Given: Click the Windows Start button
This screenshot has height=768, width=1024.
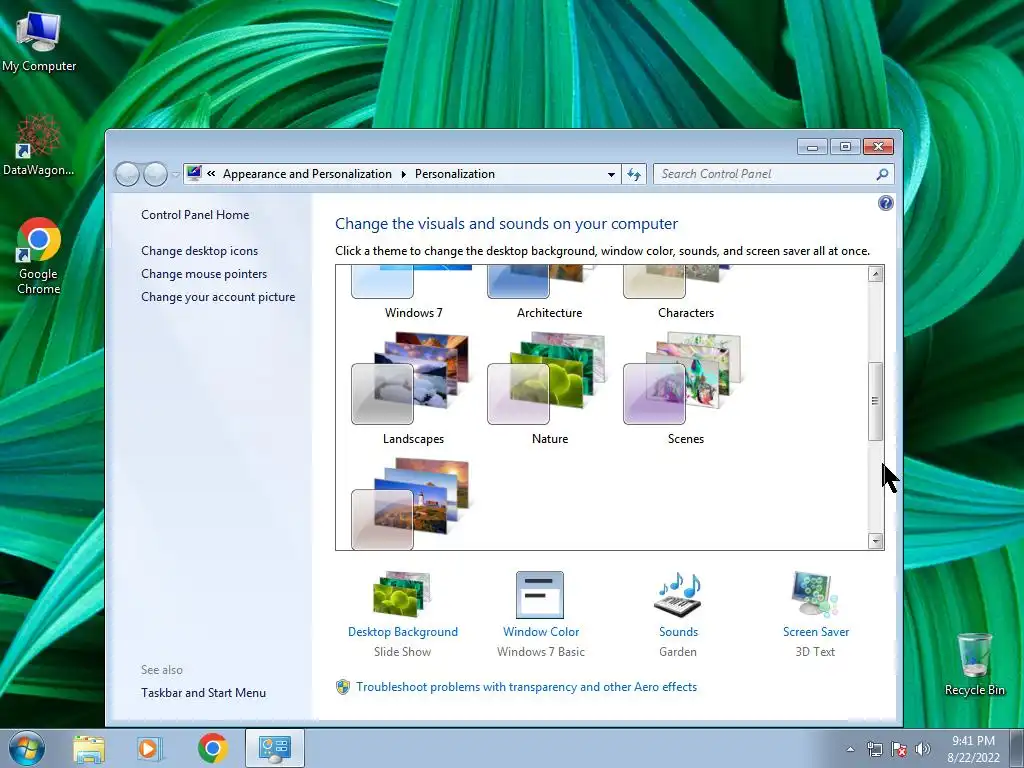Looking at the screenshot, I should point(27,748).
